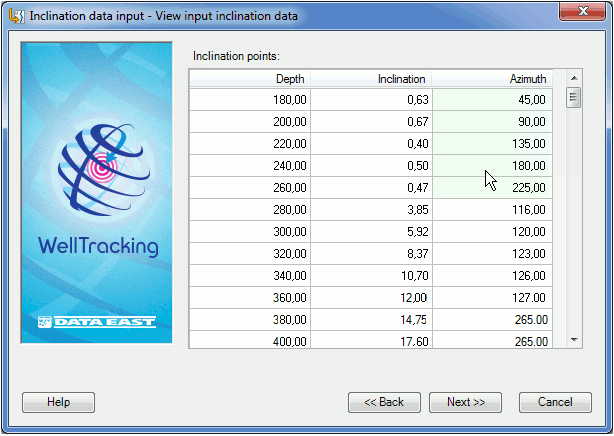This screenshot has width=614, height=436.
Task: Proceed with the Next >> button
Action: pos(465,402)
